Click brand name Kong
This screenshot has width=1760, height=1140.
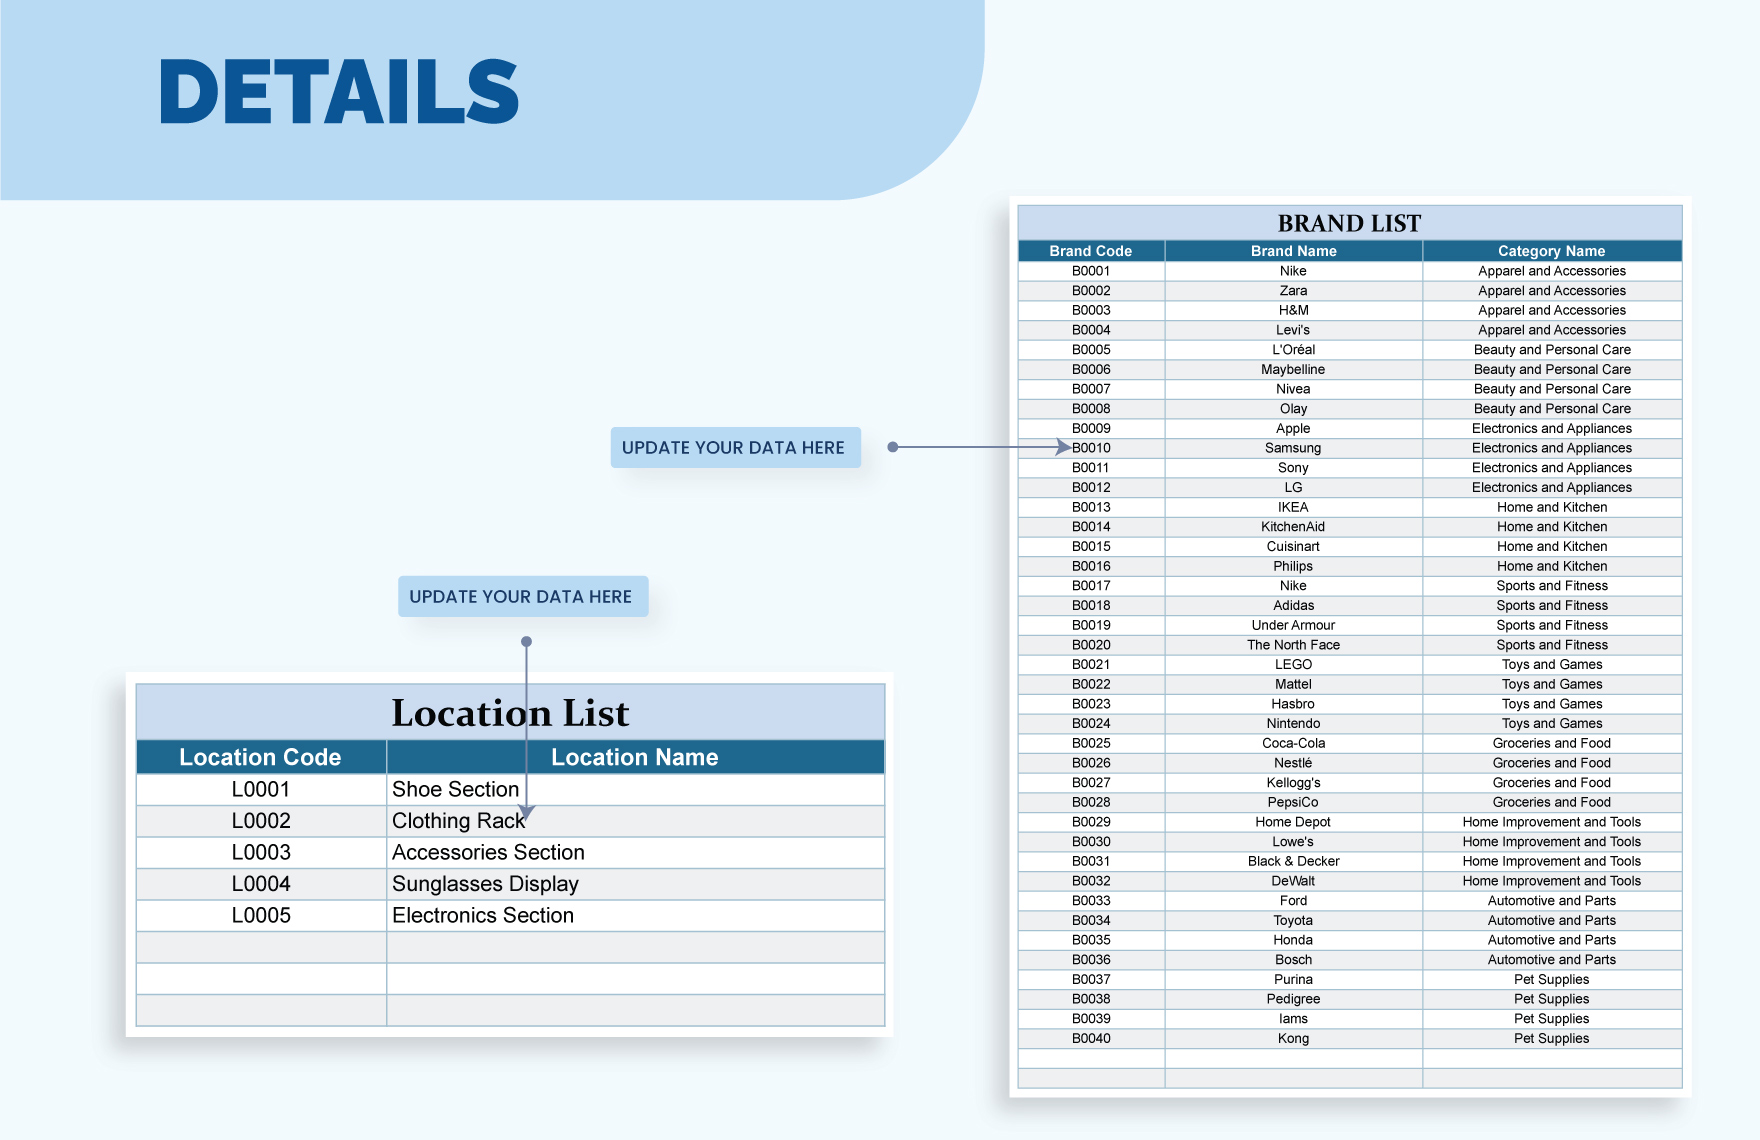tap(1293, 1038)
